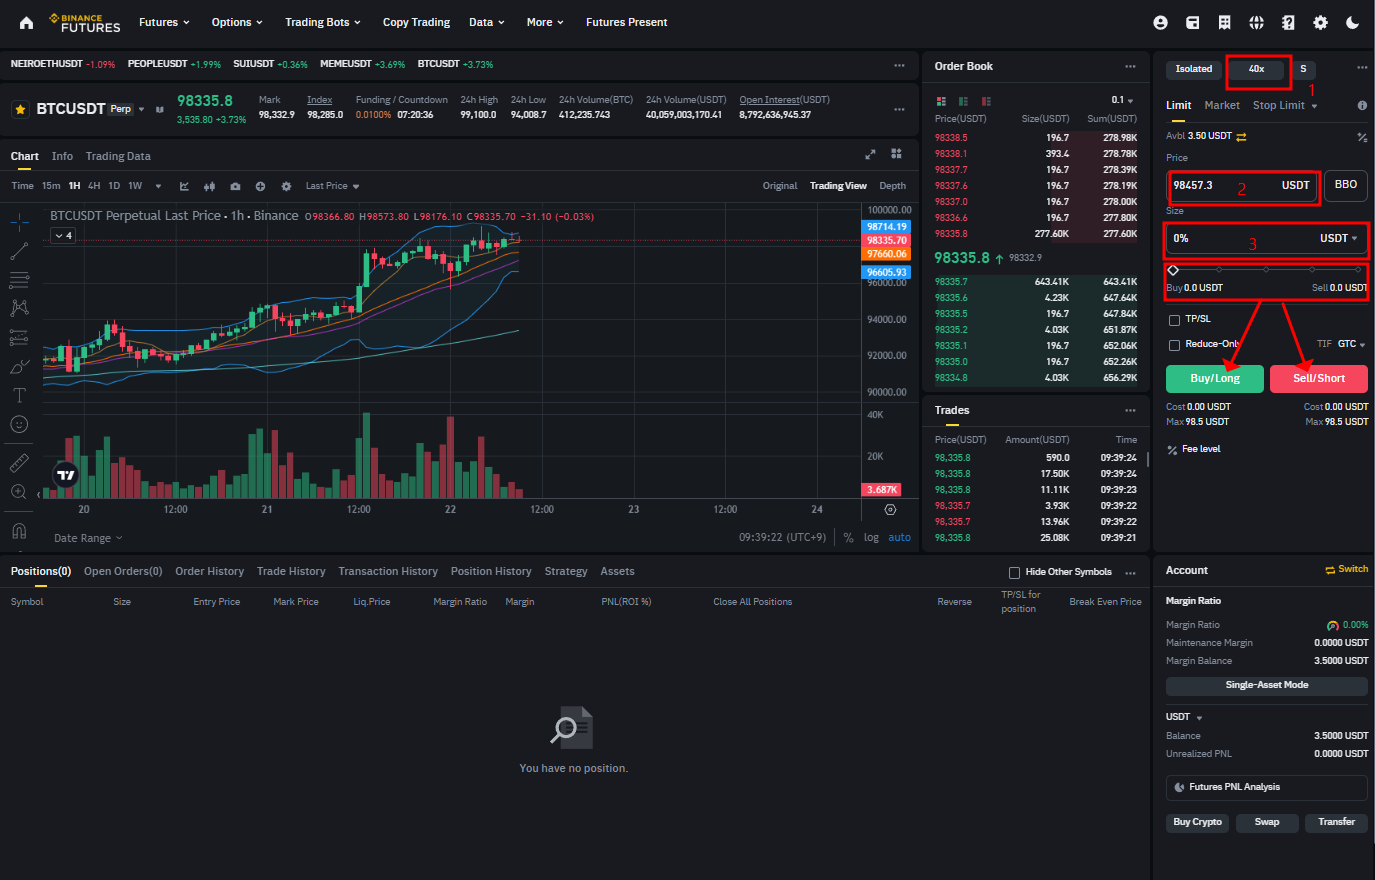Image resolution: width=1375 pixels, height=880 pixels.
Task: Expand chart to fullscreen
Action: pos(870,154)
